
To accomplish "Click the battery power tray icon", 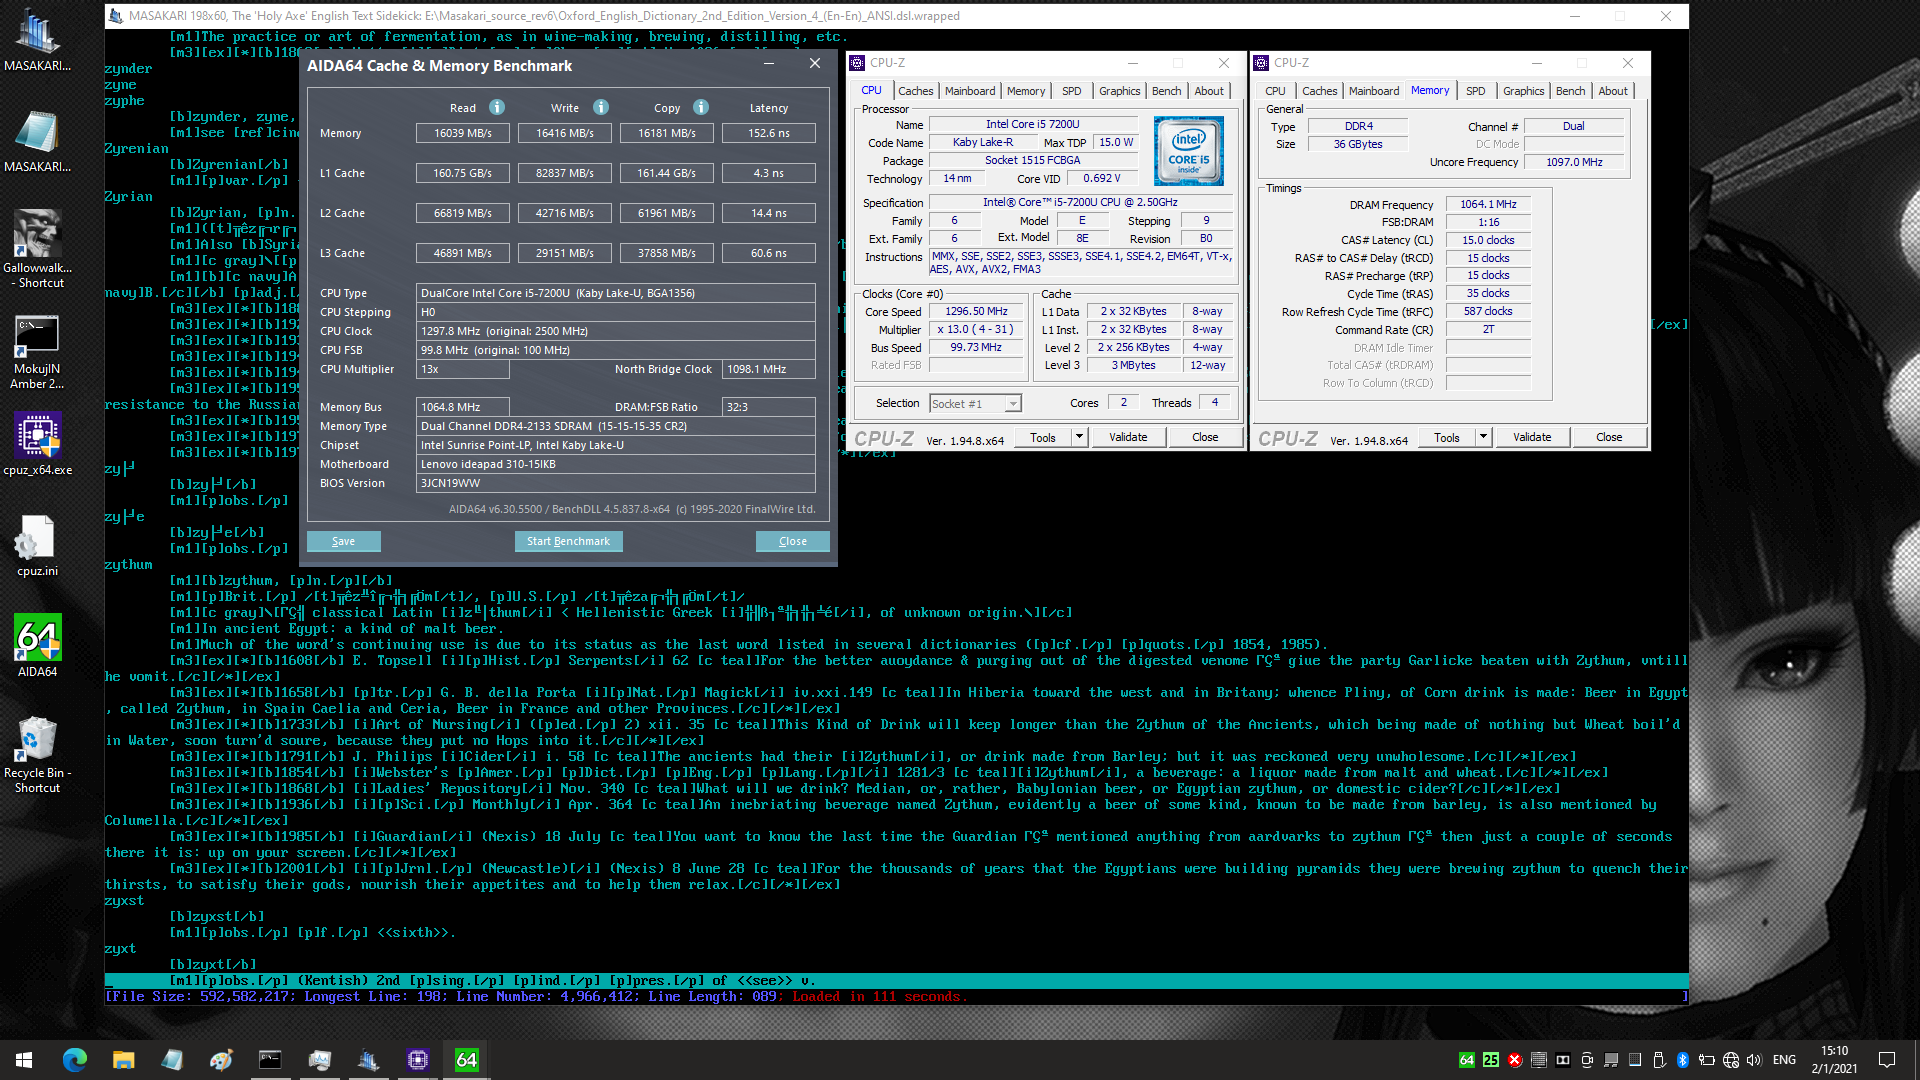I will pos(1707,1060).
